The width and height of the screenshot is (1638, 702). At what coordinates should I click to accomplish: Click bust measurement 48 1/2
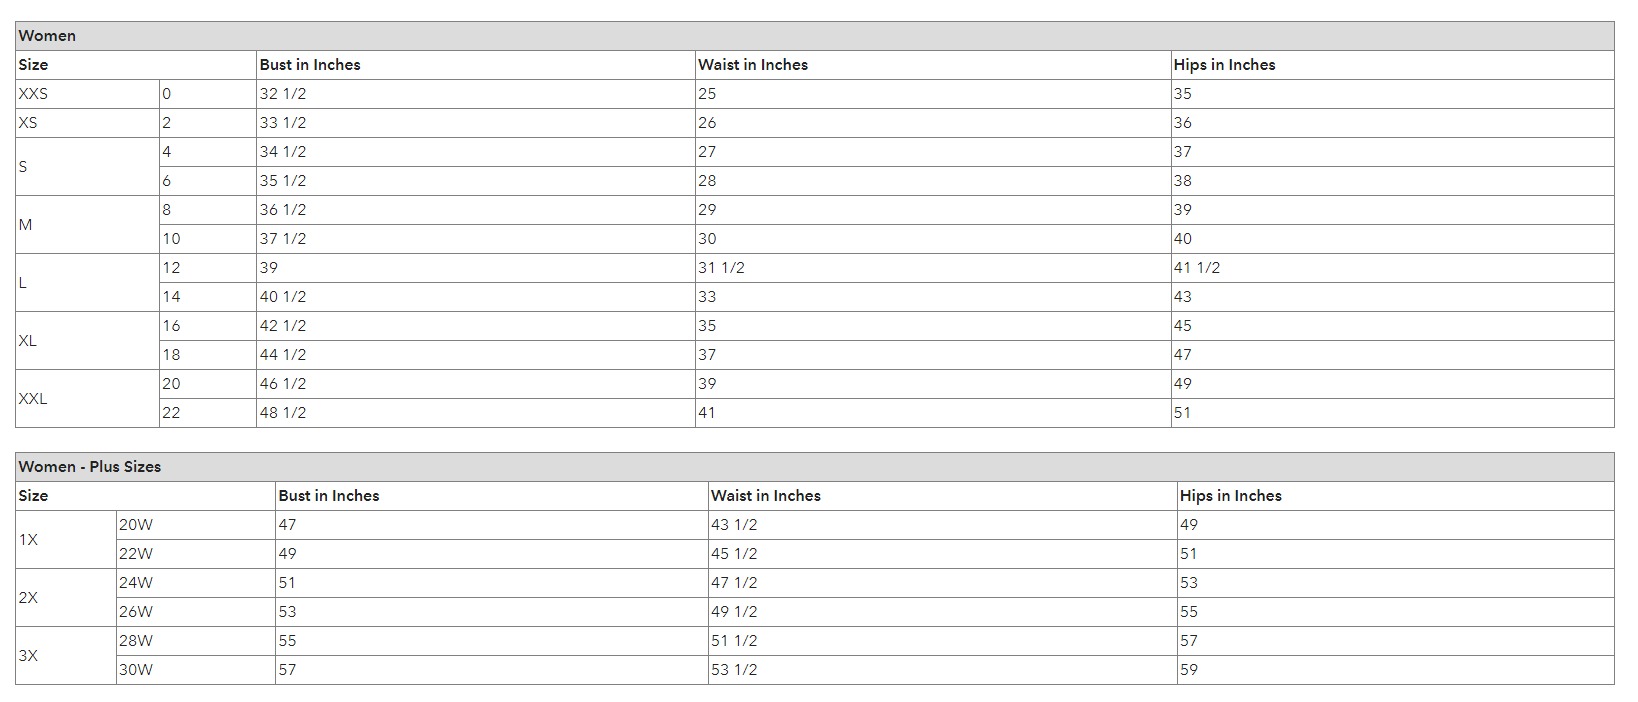pyautogui.click(x=283, y=413)
